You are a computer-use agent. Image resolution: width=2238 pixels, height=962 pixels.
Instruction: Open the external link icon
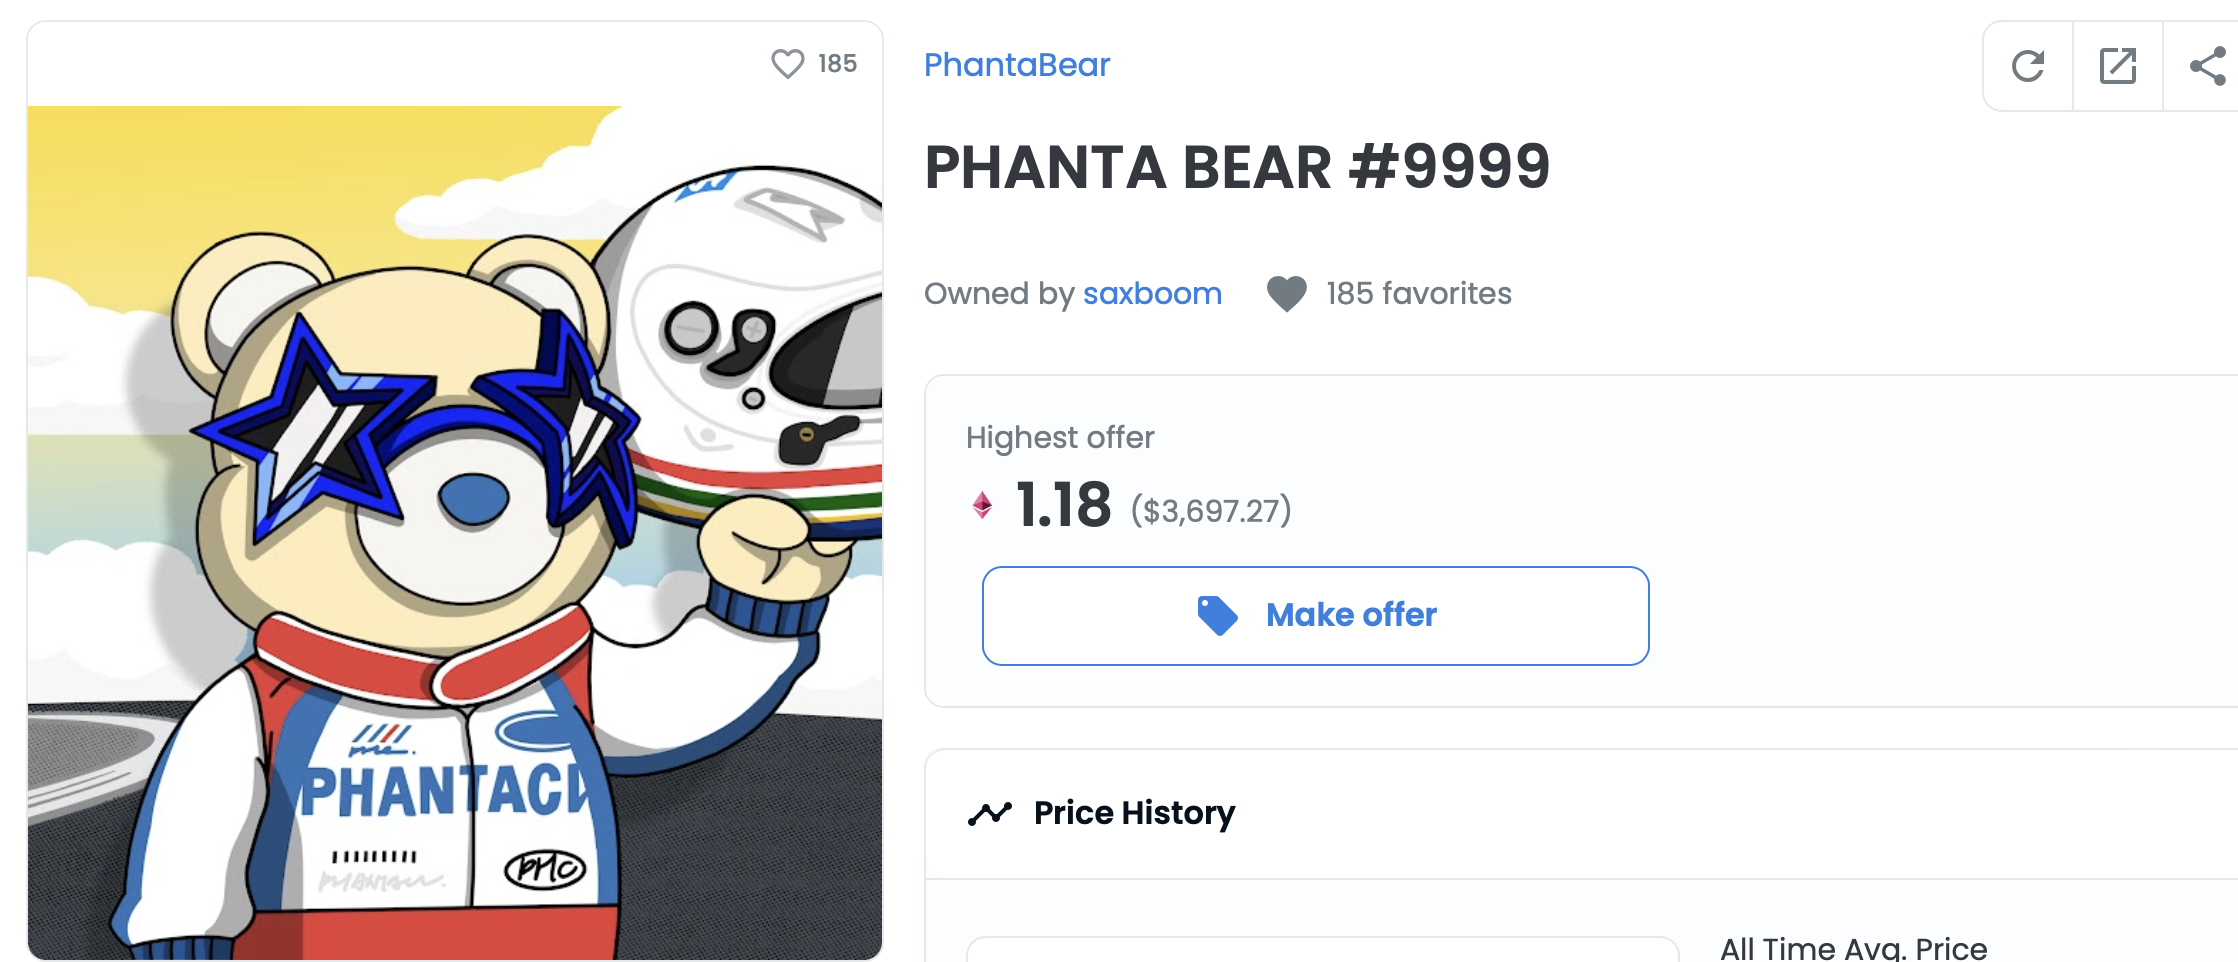(2117, 67)
